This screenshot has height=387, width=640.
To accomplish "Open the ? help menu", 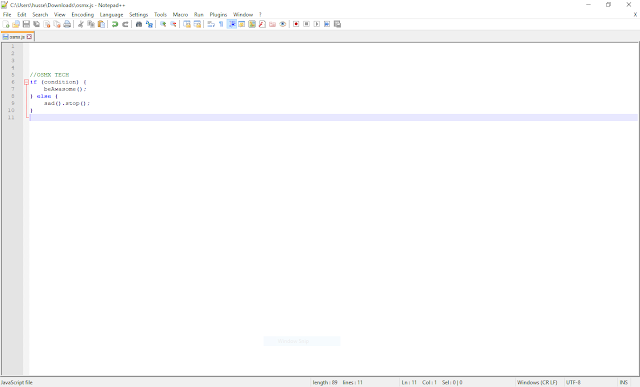I will click(260, 15).
